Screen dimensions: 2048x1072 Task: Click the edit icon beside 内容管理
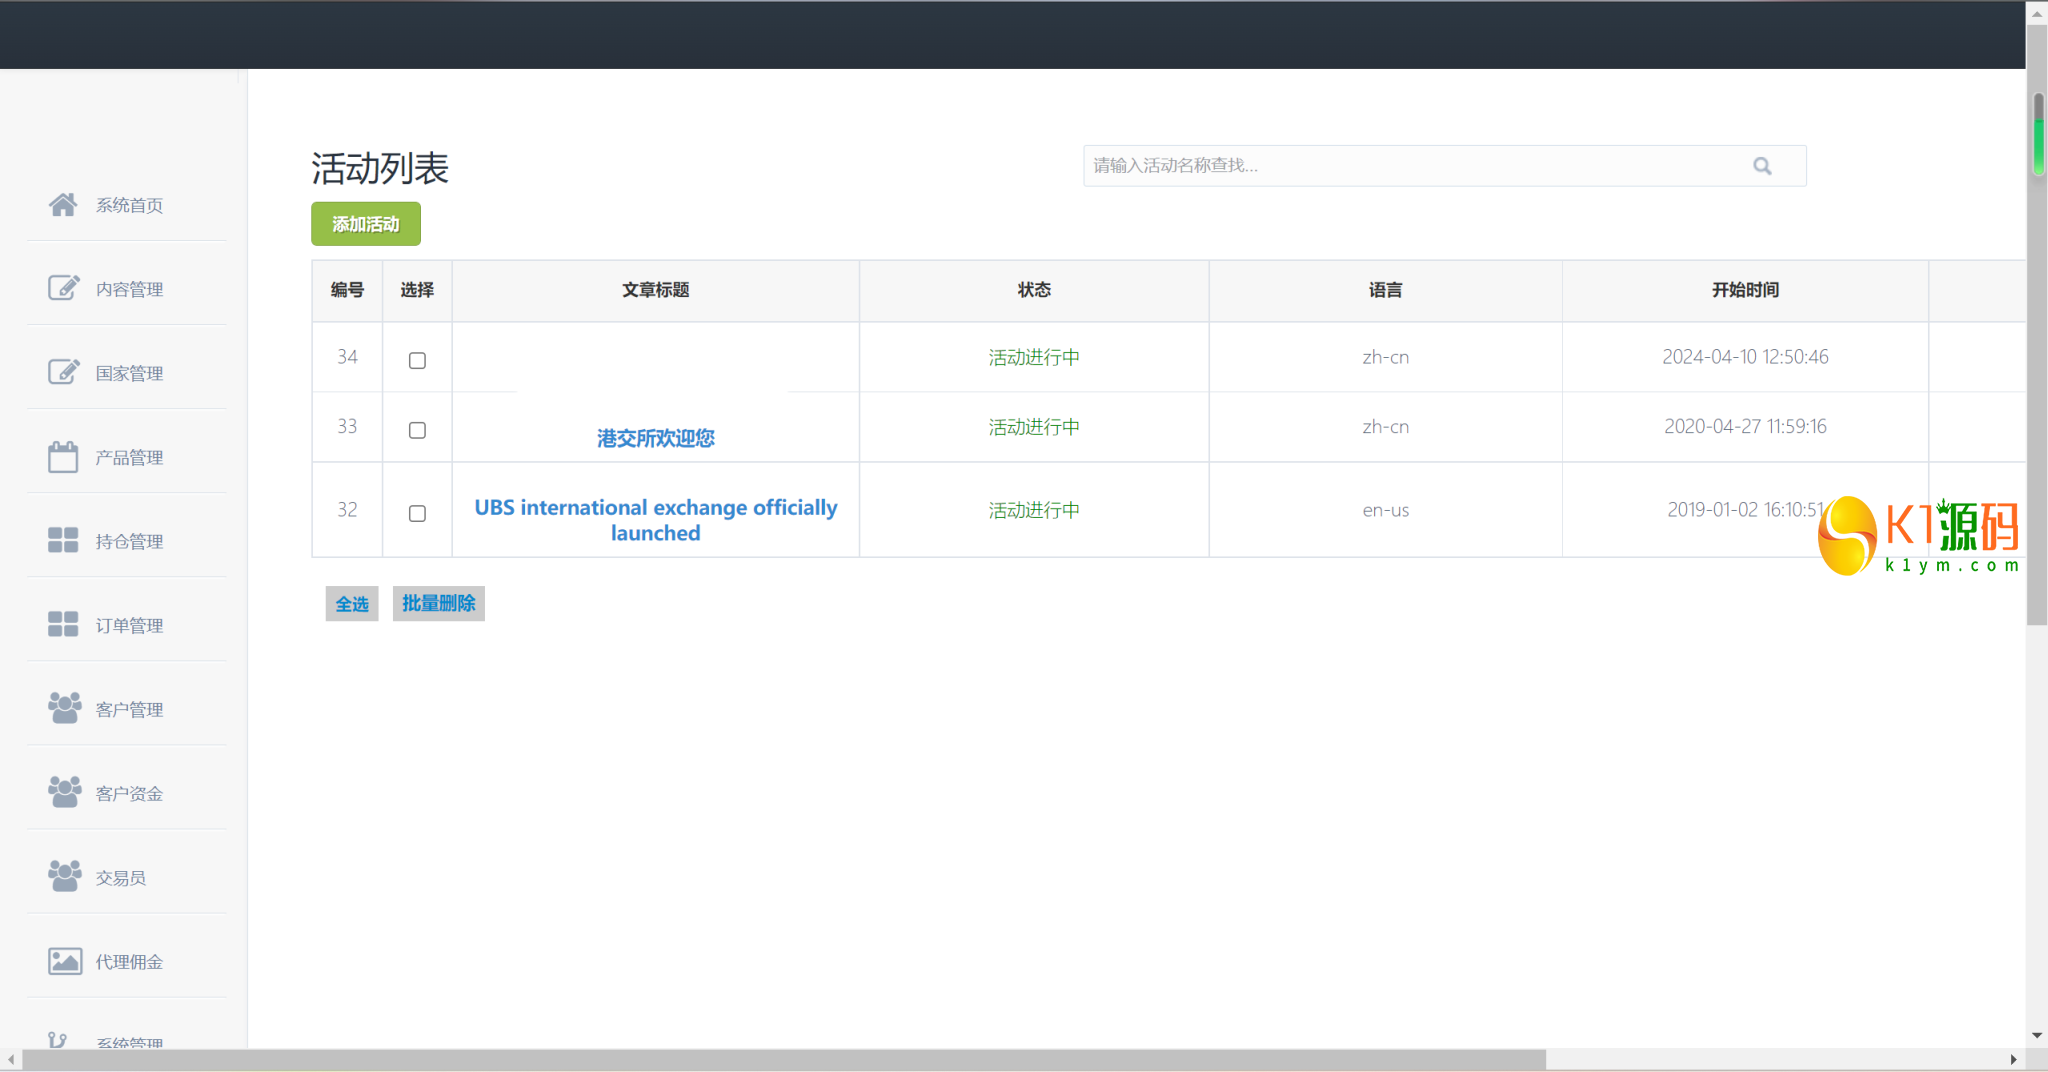(x=63, y=288)
